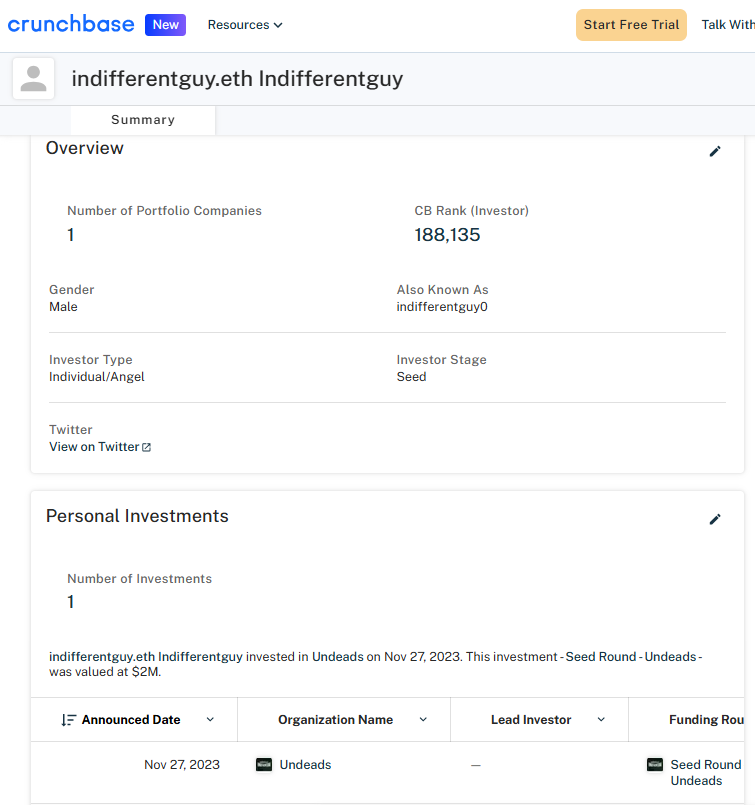Edit Personal Investments via pencil icon
The width and height of the screenshot is (755, 805).
tap(715, 519)
